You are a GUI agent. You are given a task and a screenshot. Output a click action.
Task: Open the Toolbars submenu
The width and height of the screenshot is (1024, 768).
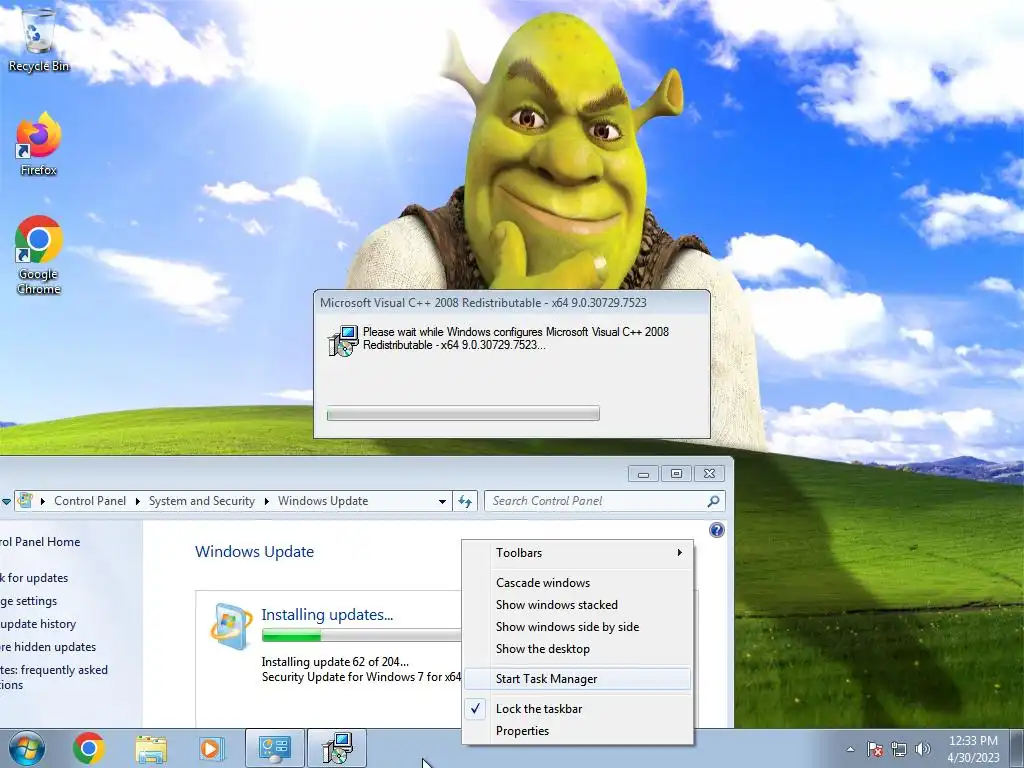(x=578, y=552)
